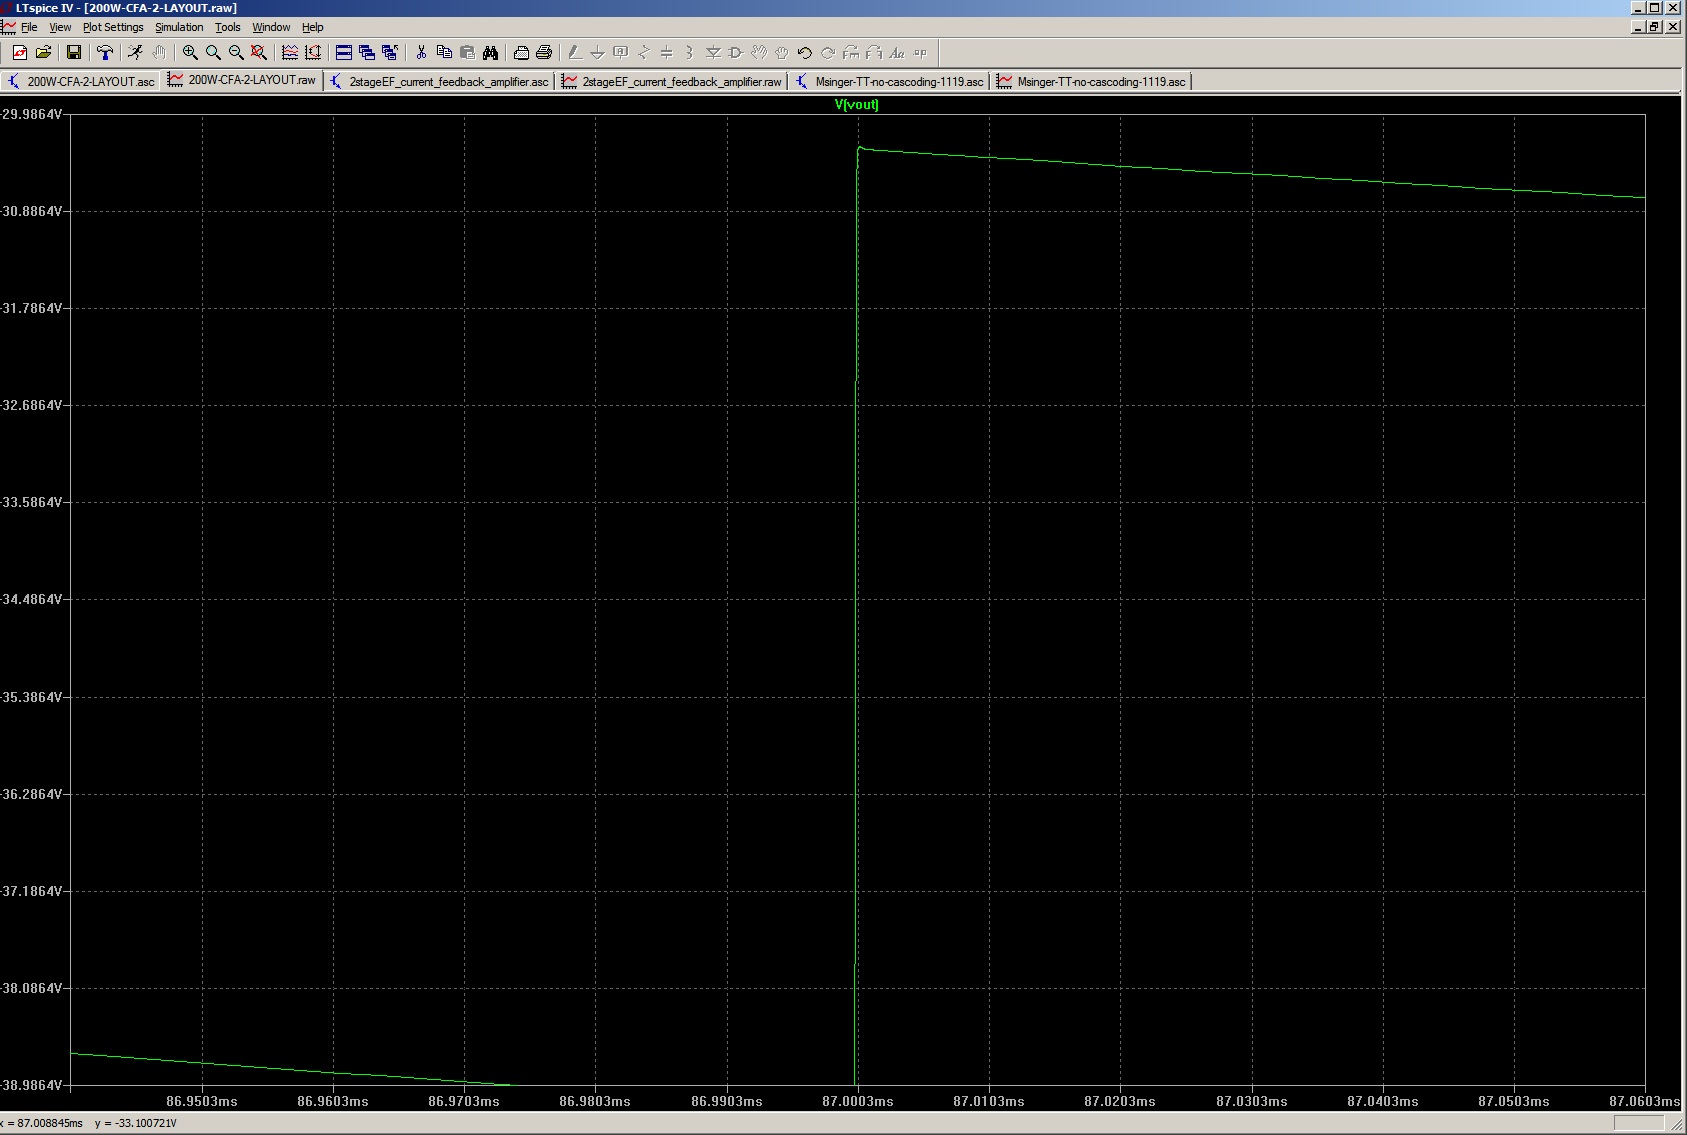Screen dimensions: 1687x1135
Task: Switch to the 200W-CFA-2-LAYOUT.asc tab
Action: [81, 82]
